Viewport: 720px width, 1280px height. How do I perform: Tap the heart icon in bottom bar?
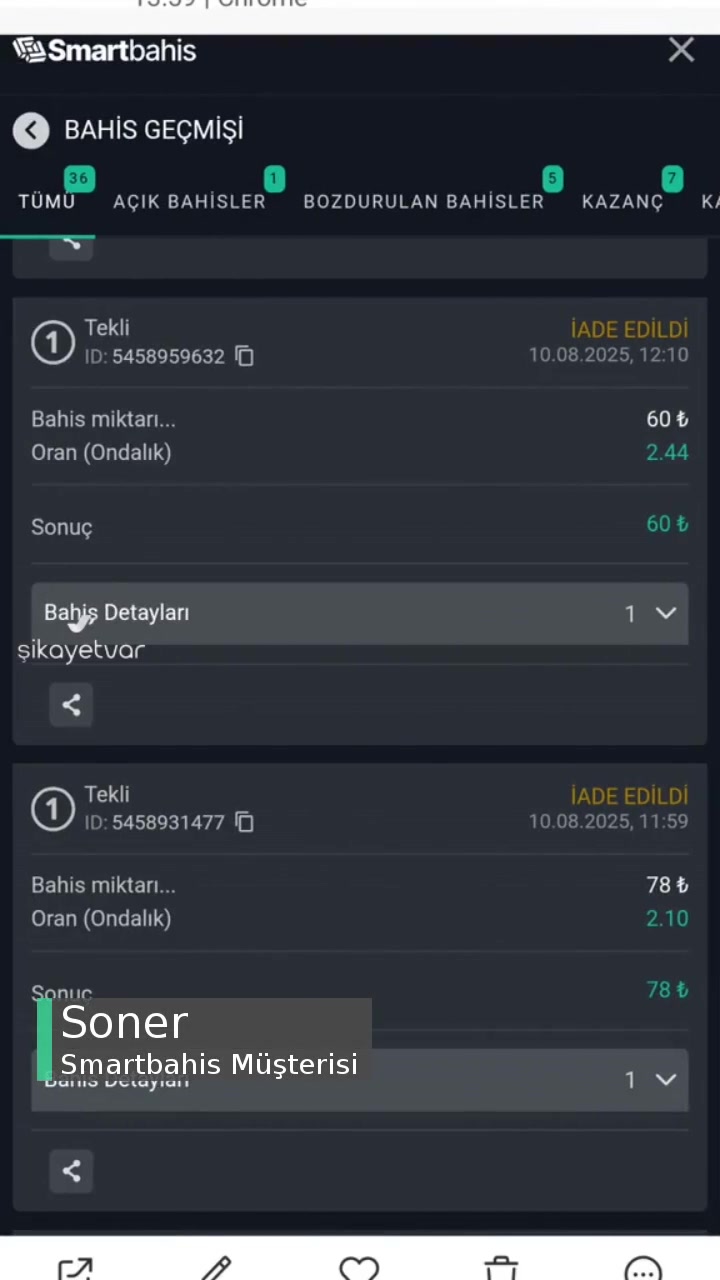[358, 1268]
